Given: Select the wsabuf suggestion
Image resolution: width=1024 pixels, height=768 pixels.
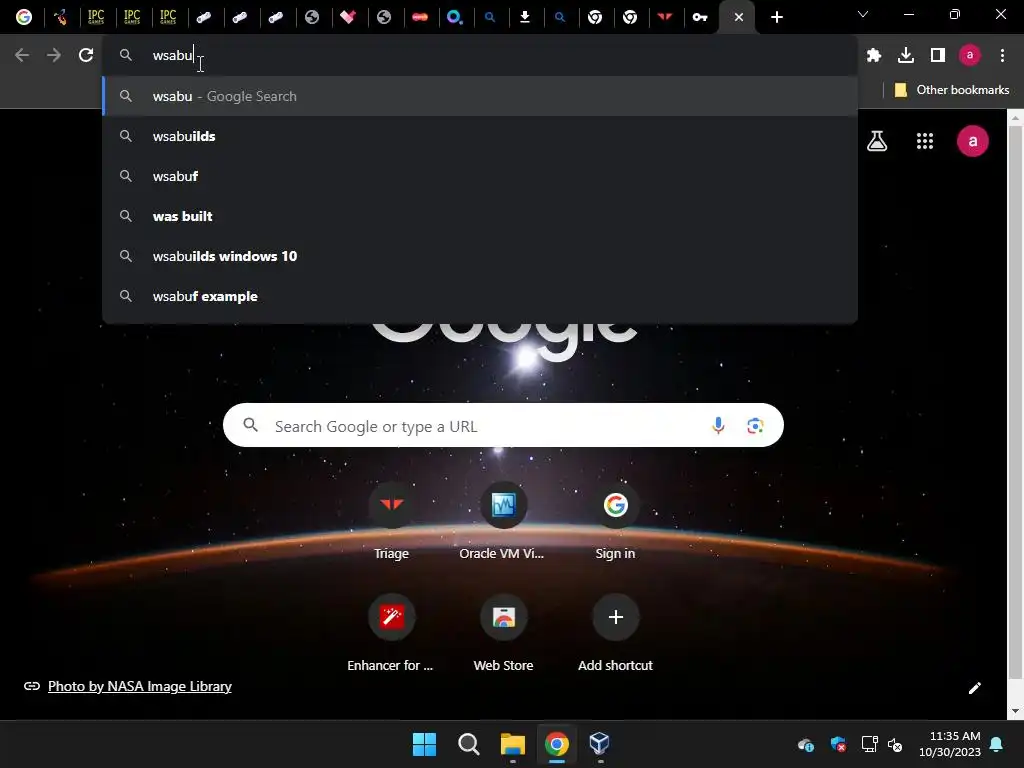Looking at the screenshot, I should click(x=479, y=176).
